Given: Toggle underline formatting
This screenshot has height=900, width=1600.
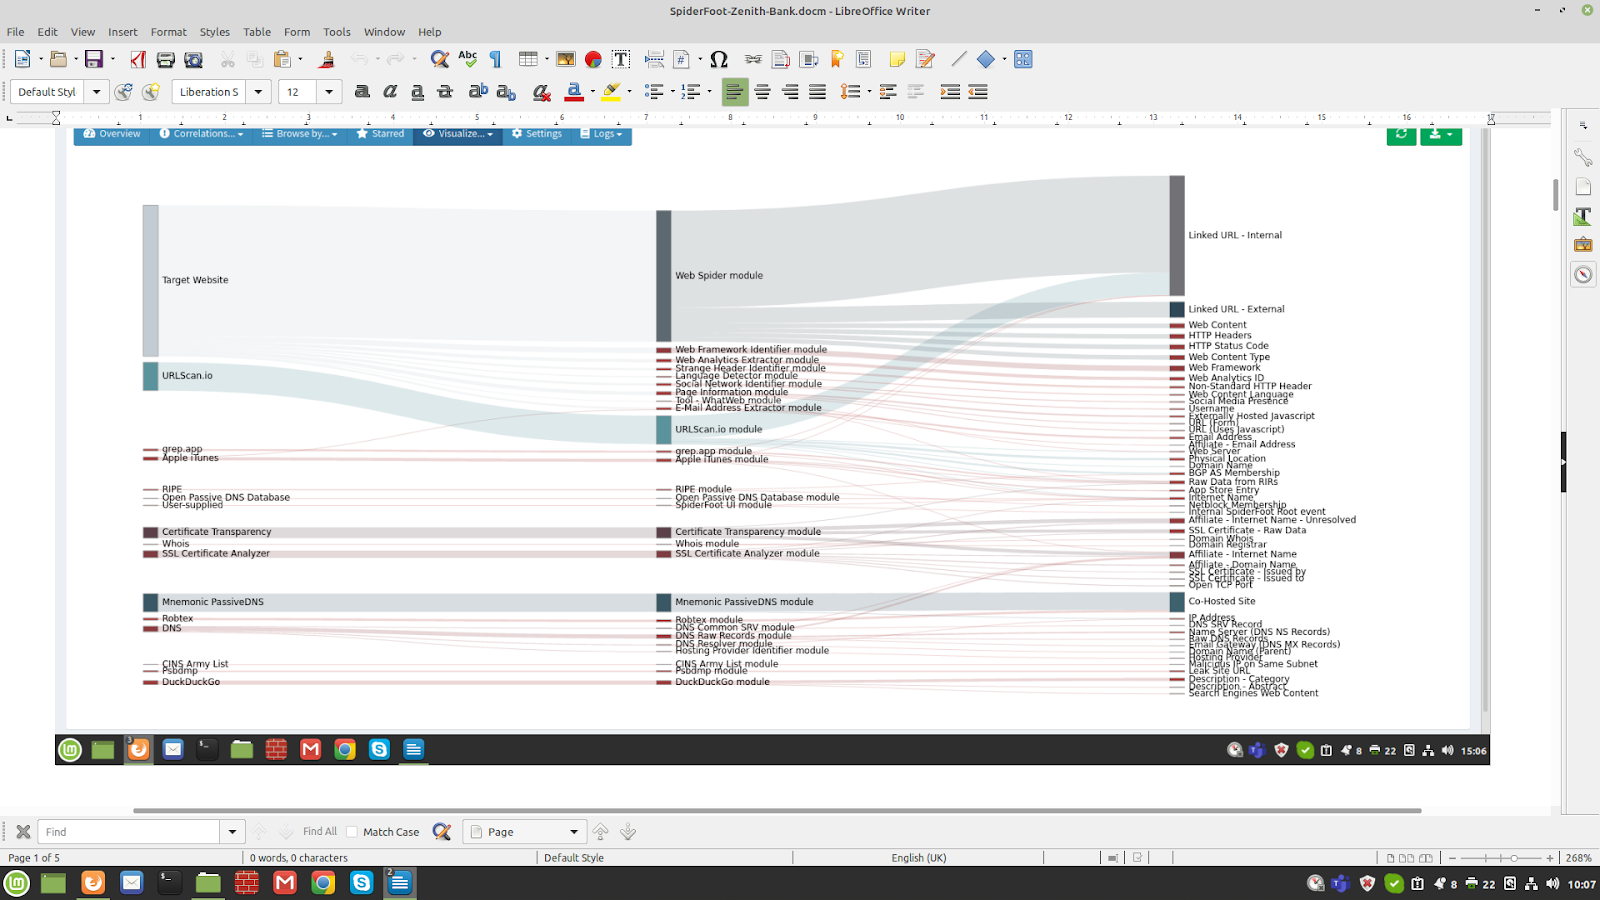Looking at the screenshot, I should (x=418, y=92).
